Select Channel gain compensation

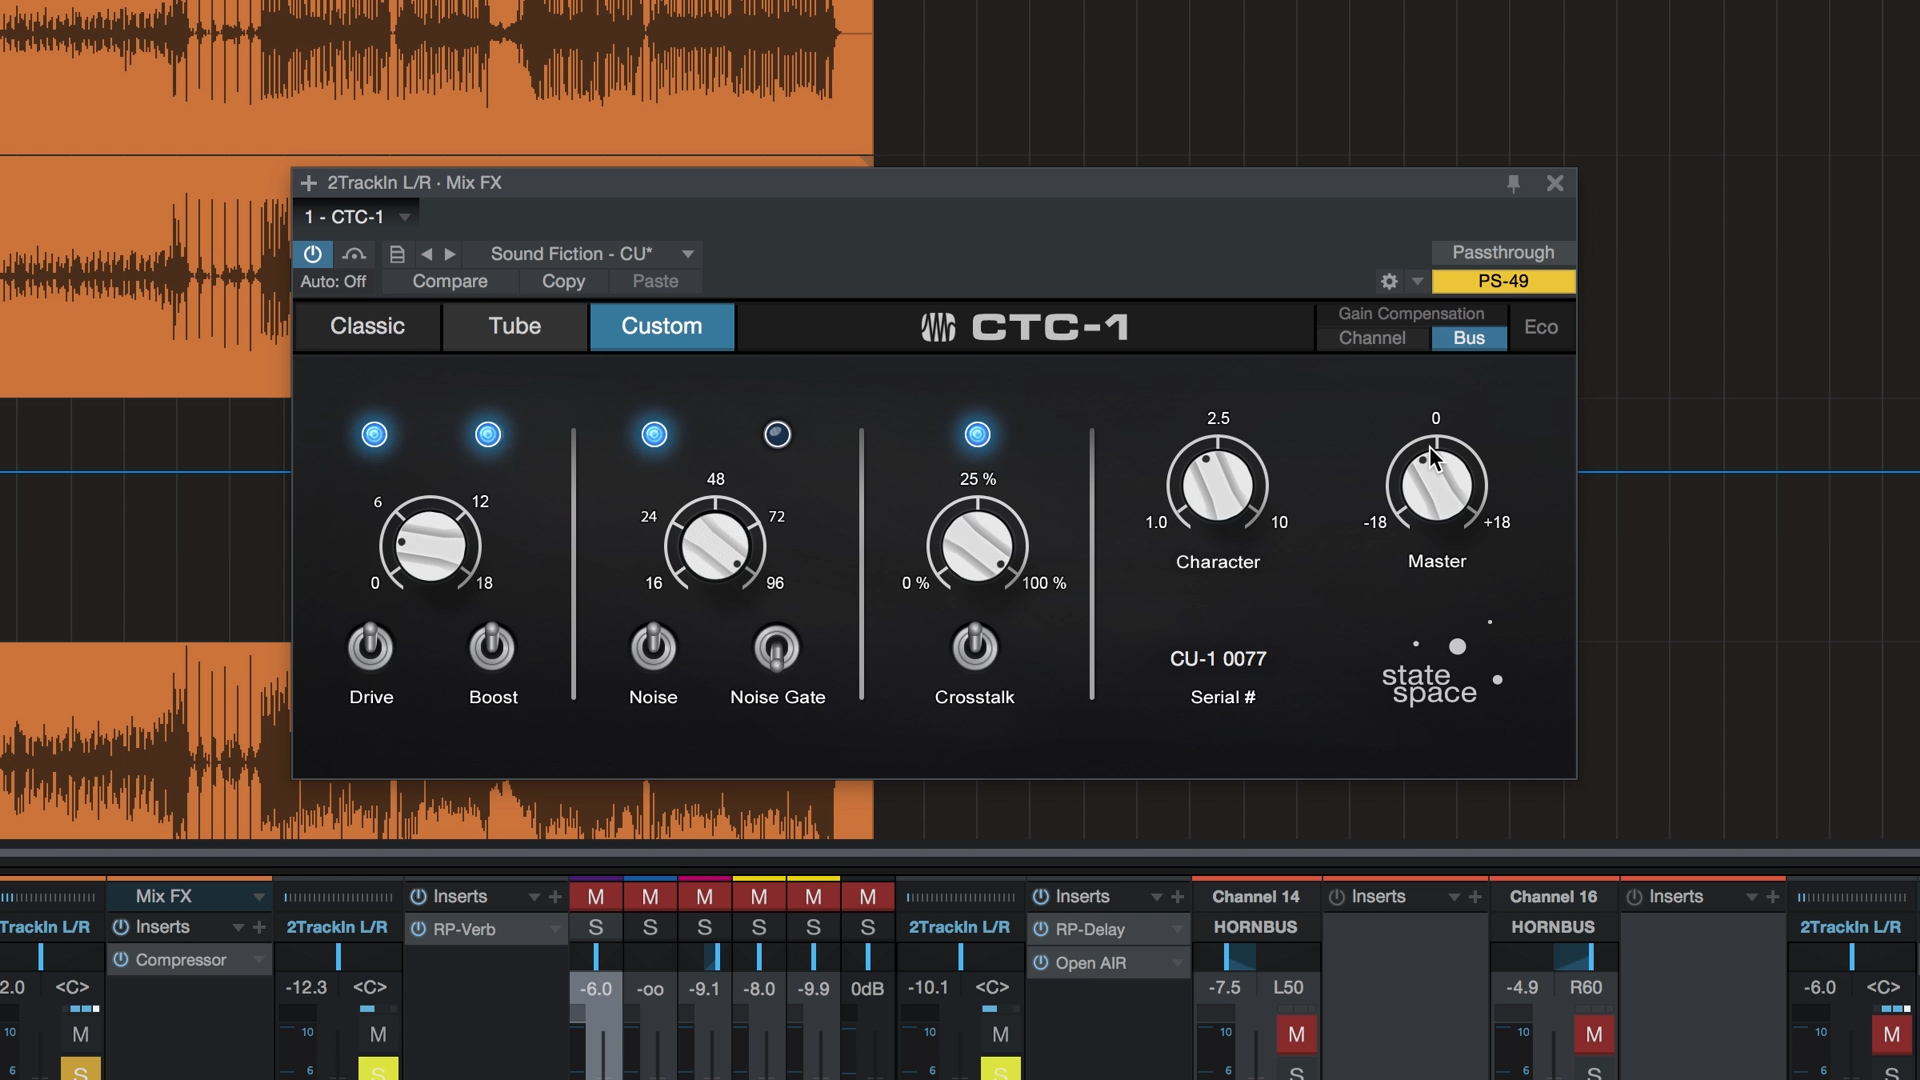click(1371, 338)
